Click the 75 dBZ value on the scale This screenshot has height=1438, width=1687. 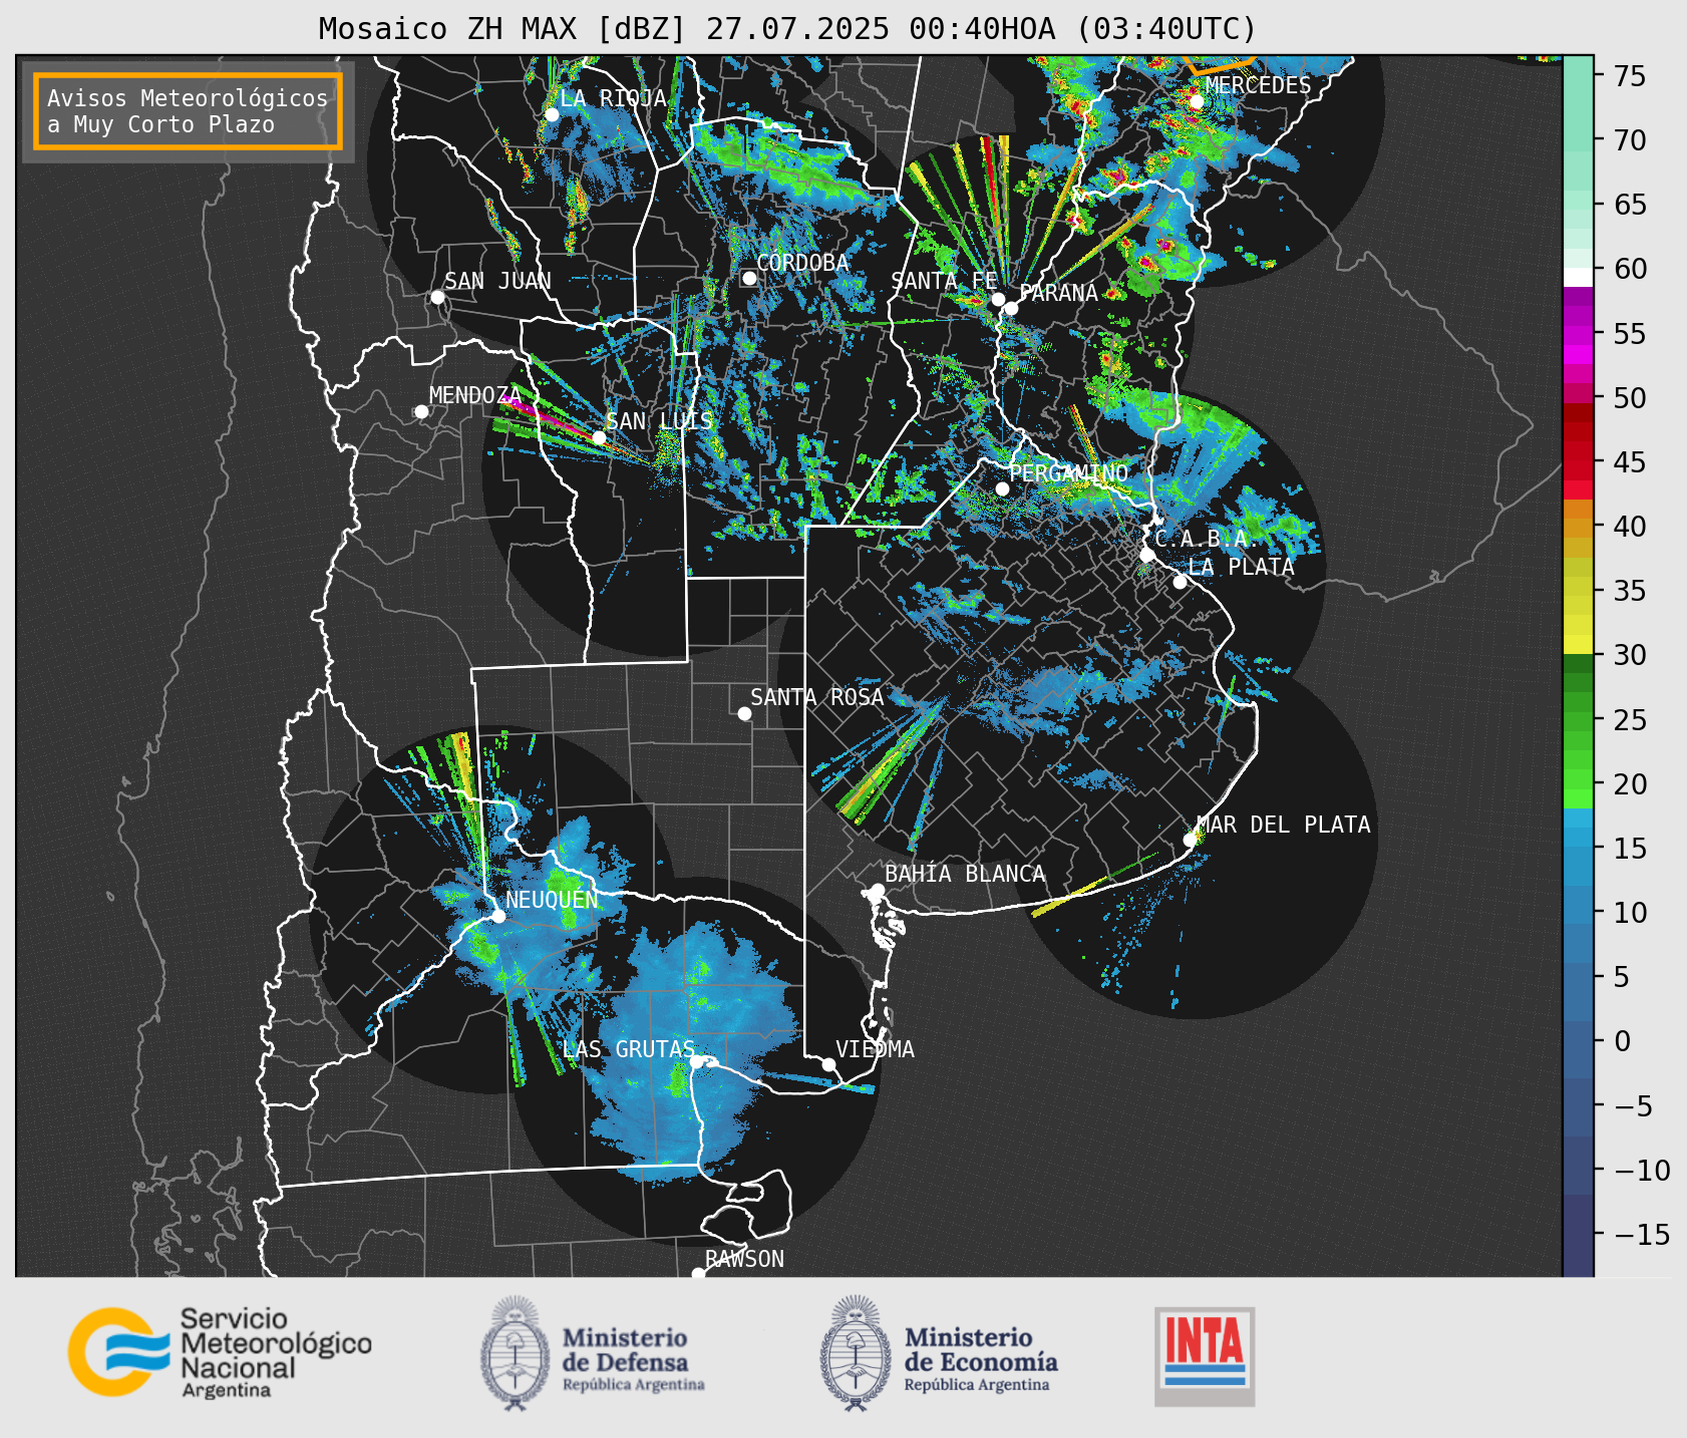pos(1629,76)
